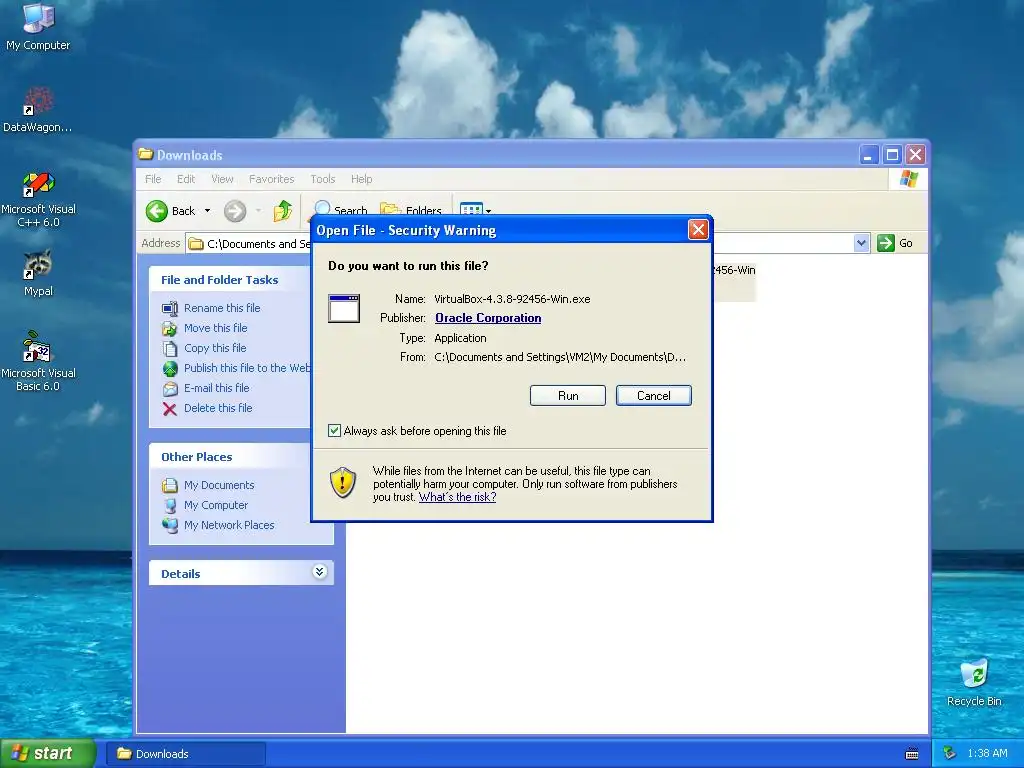This screenshot has height=768, width=1024.
Task: Select the Mypal raccoon desktop icon
Action: coord(38,273)
